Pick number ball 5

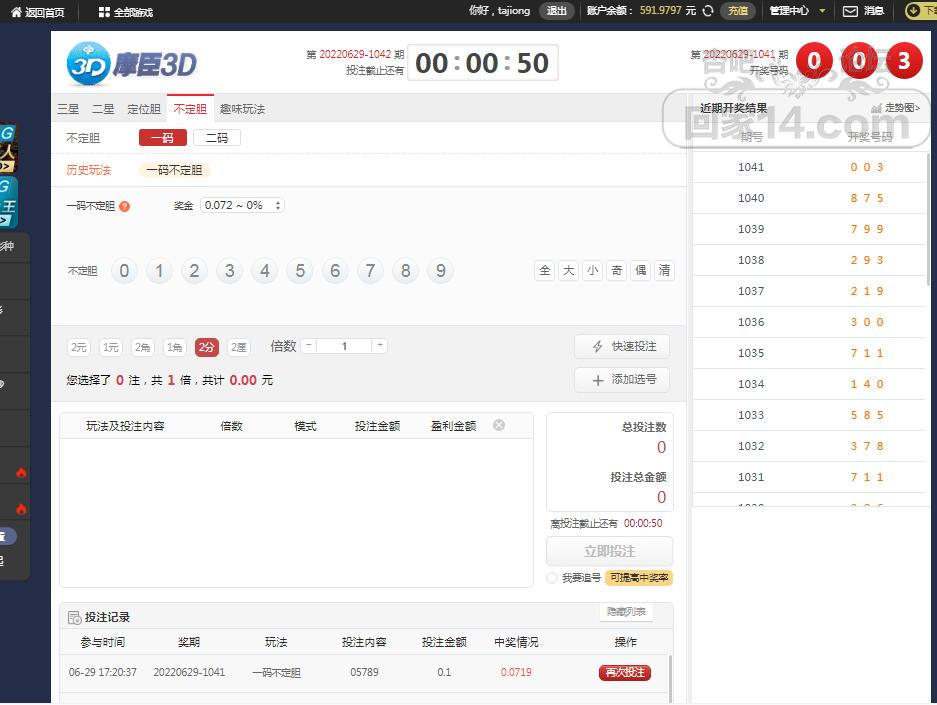pyautogui.click(x=300, y=271)
